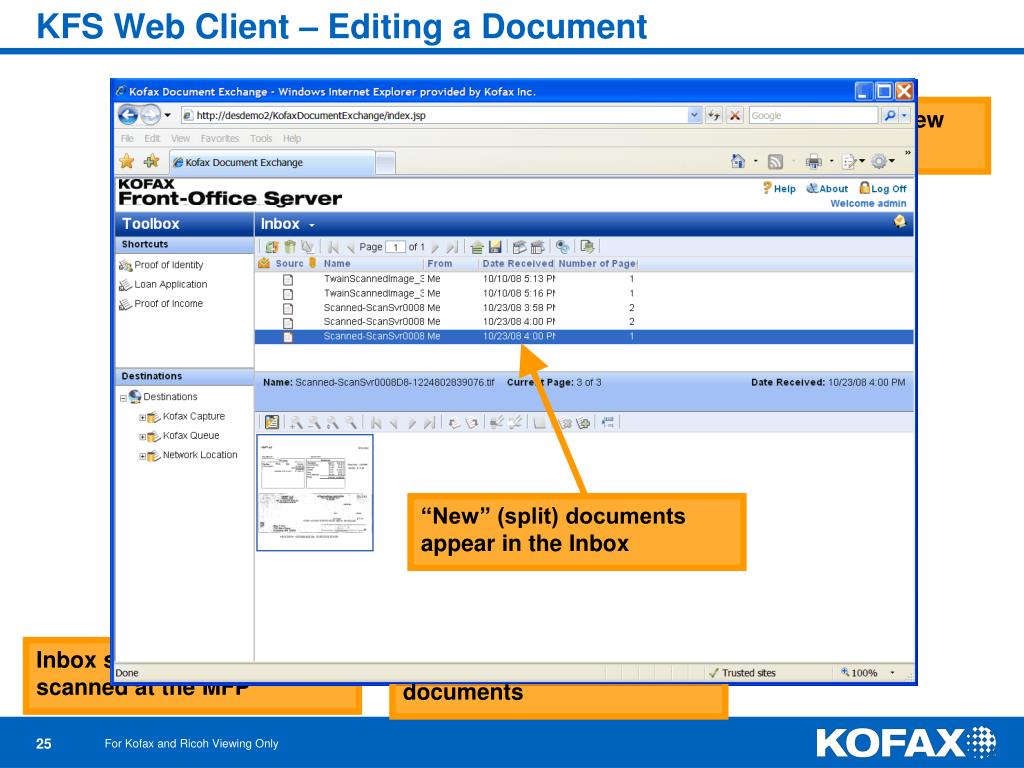
Task: Click the zoom in magnifier in viewer toolbar
Action: (x=296, y=423)
